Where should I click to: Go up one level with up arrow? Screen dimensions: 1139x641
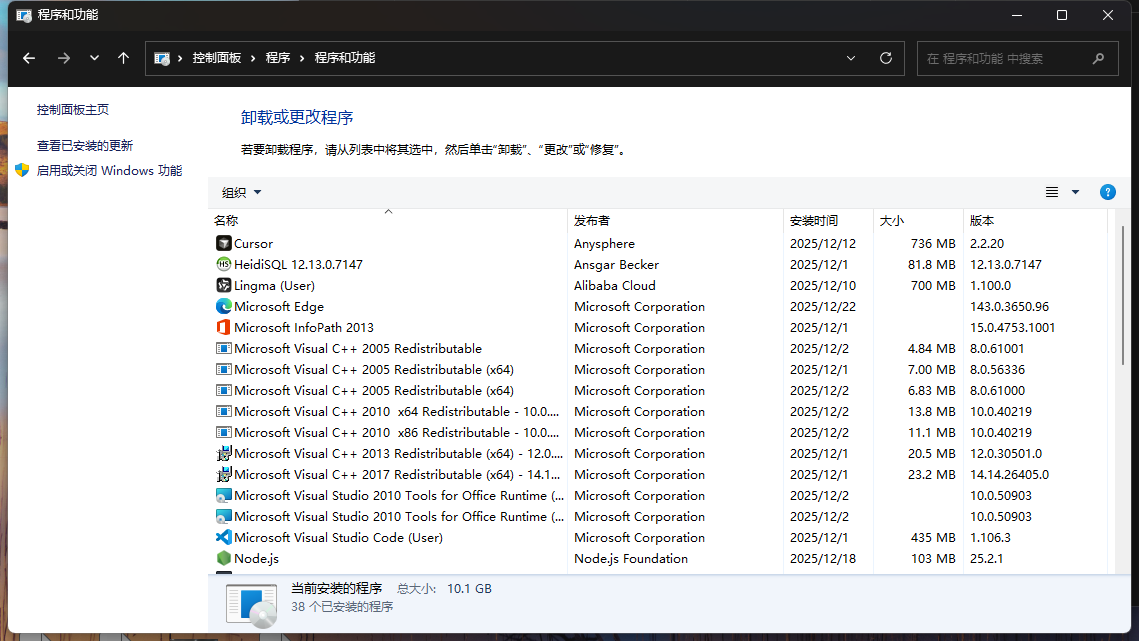123,58
